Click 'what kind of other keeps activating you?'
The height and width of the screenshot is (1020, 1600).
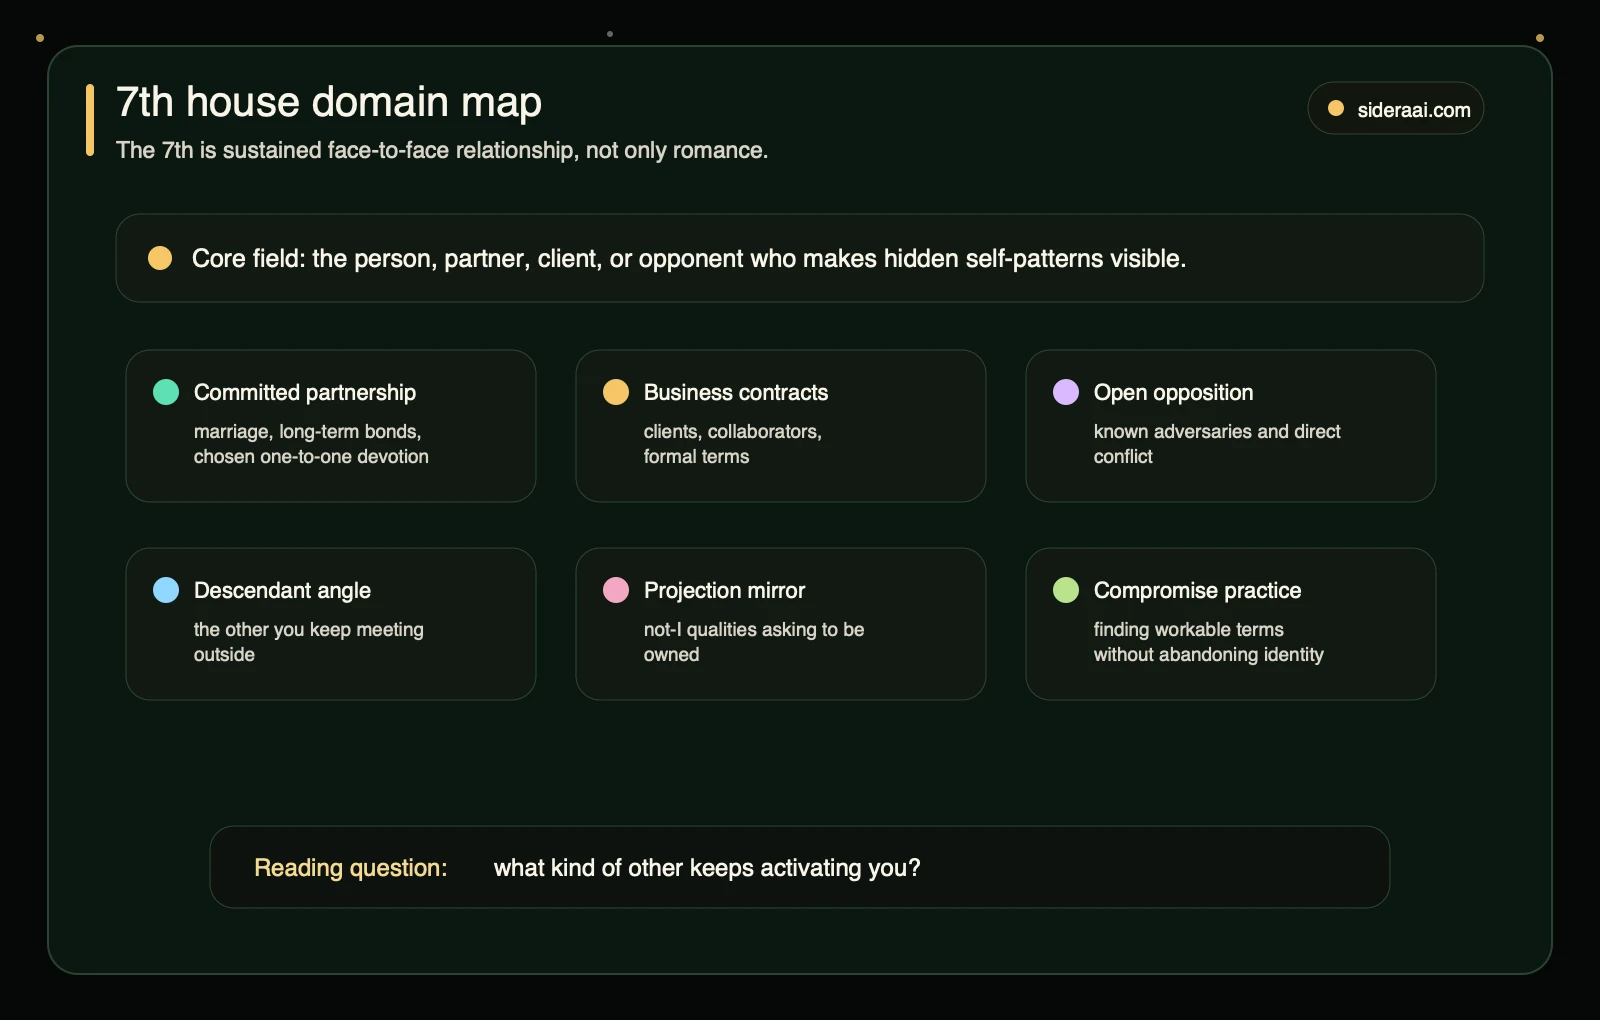click(707, 868)
